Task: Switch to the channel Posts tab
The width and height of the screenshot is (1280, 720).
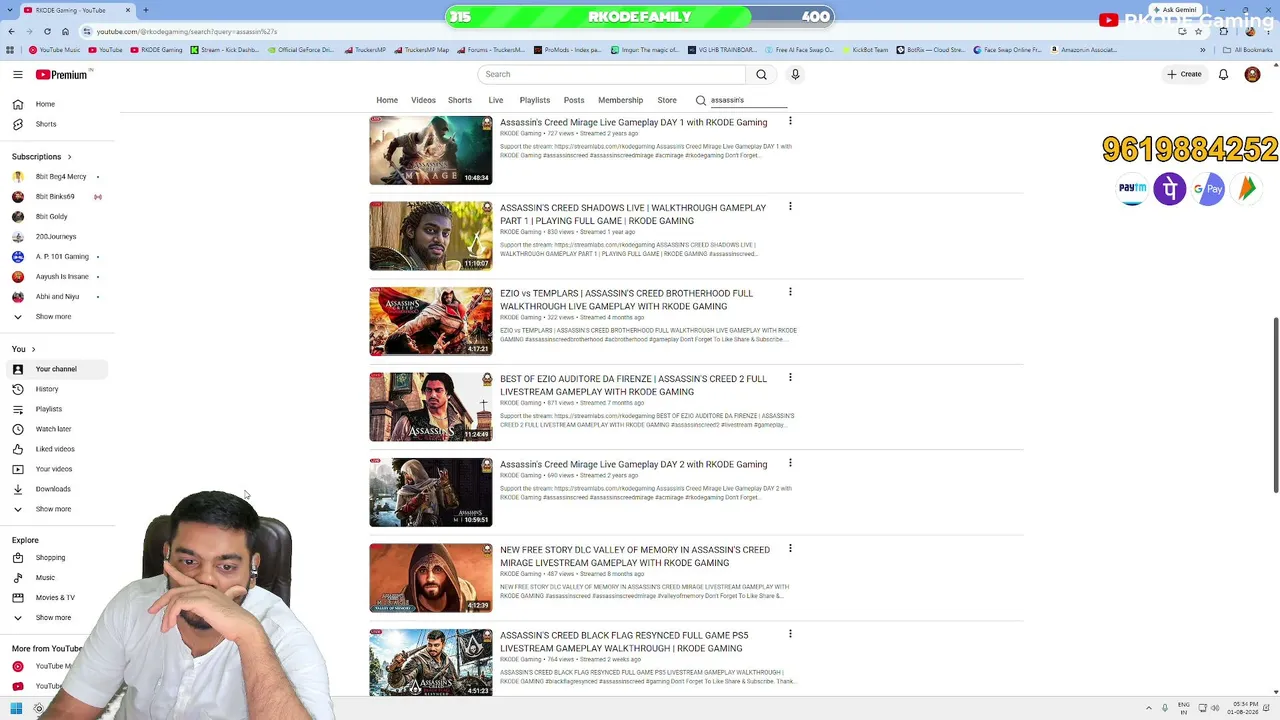Action: pos(574,100)
